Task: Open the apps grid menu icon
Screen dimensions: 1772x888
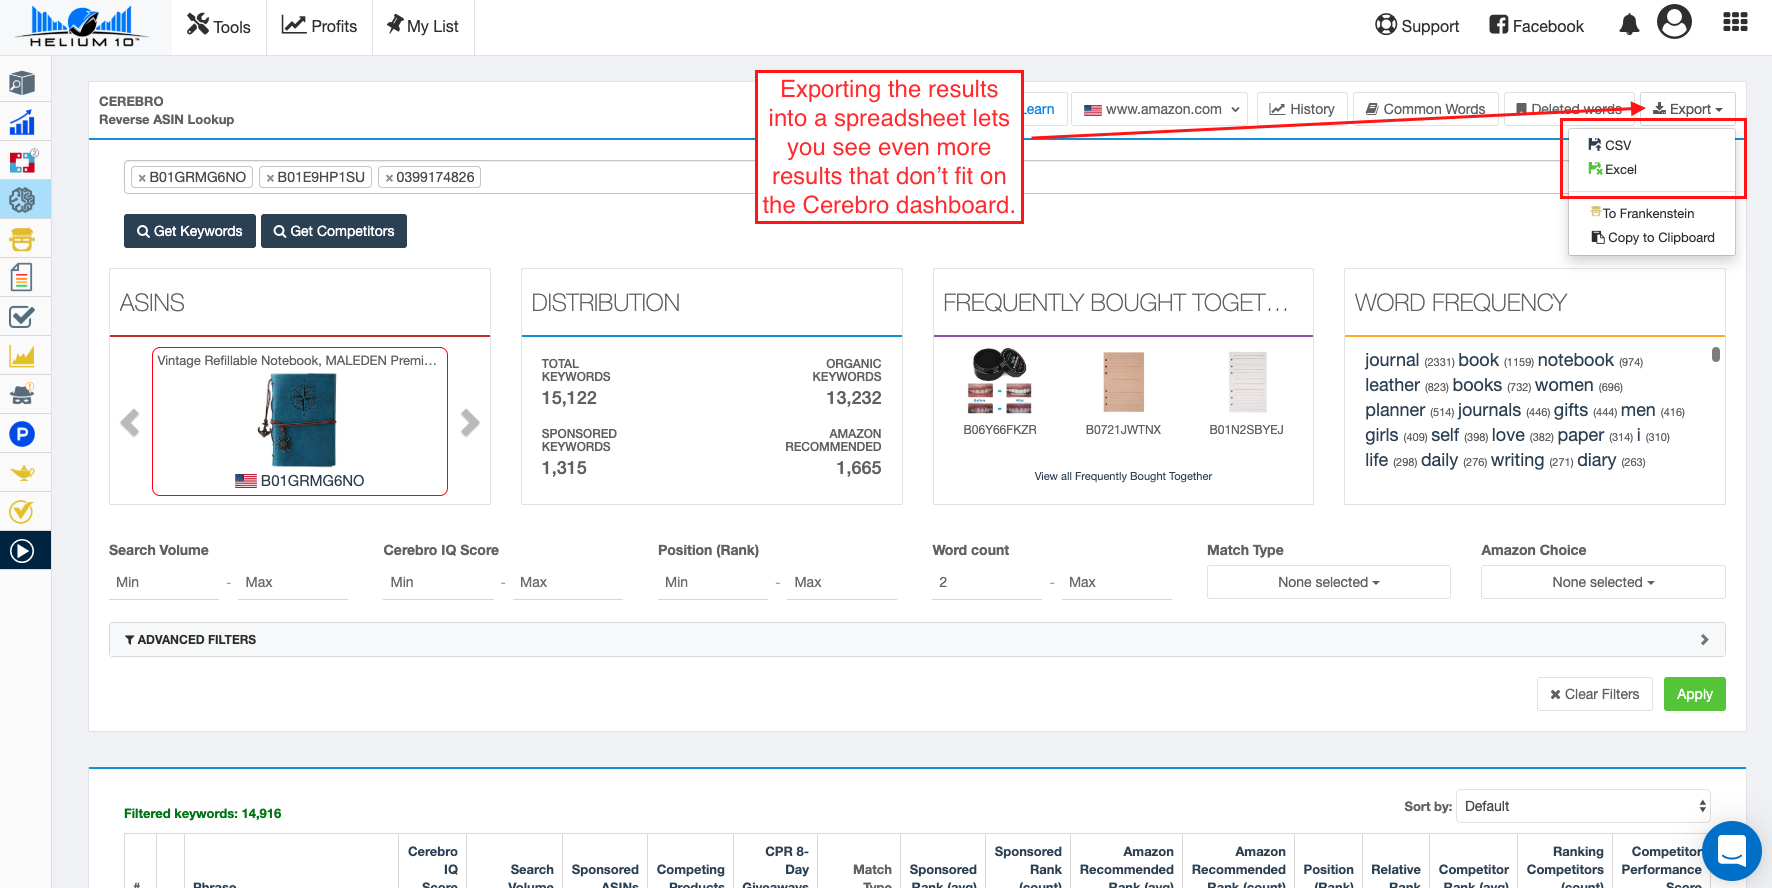Action: point(1735,23)
